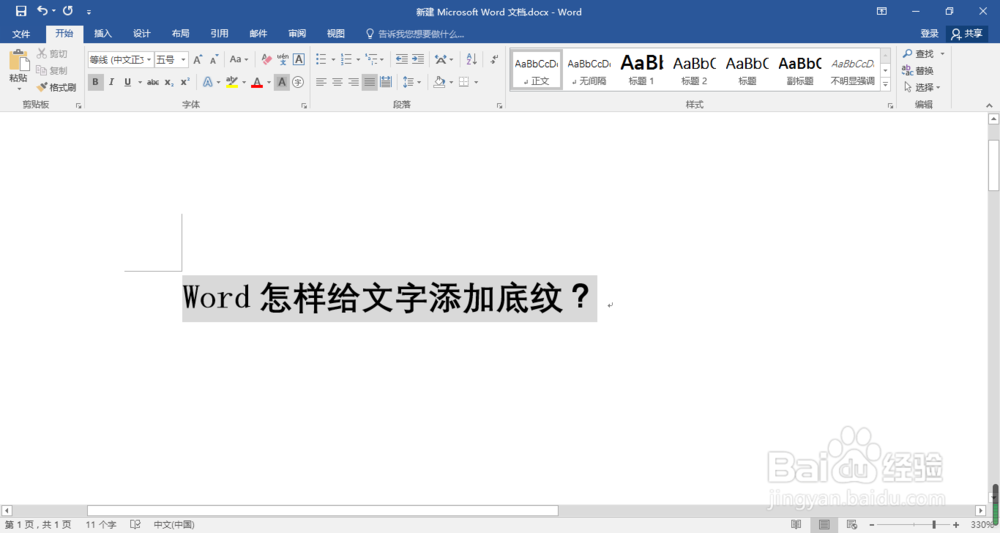Align text to the right
Screen dimensions: 1000x533
(353, 82)
